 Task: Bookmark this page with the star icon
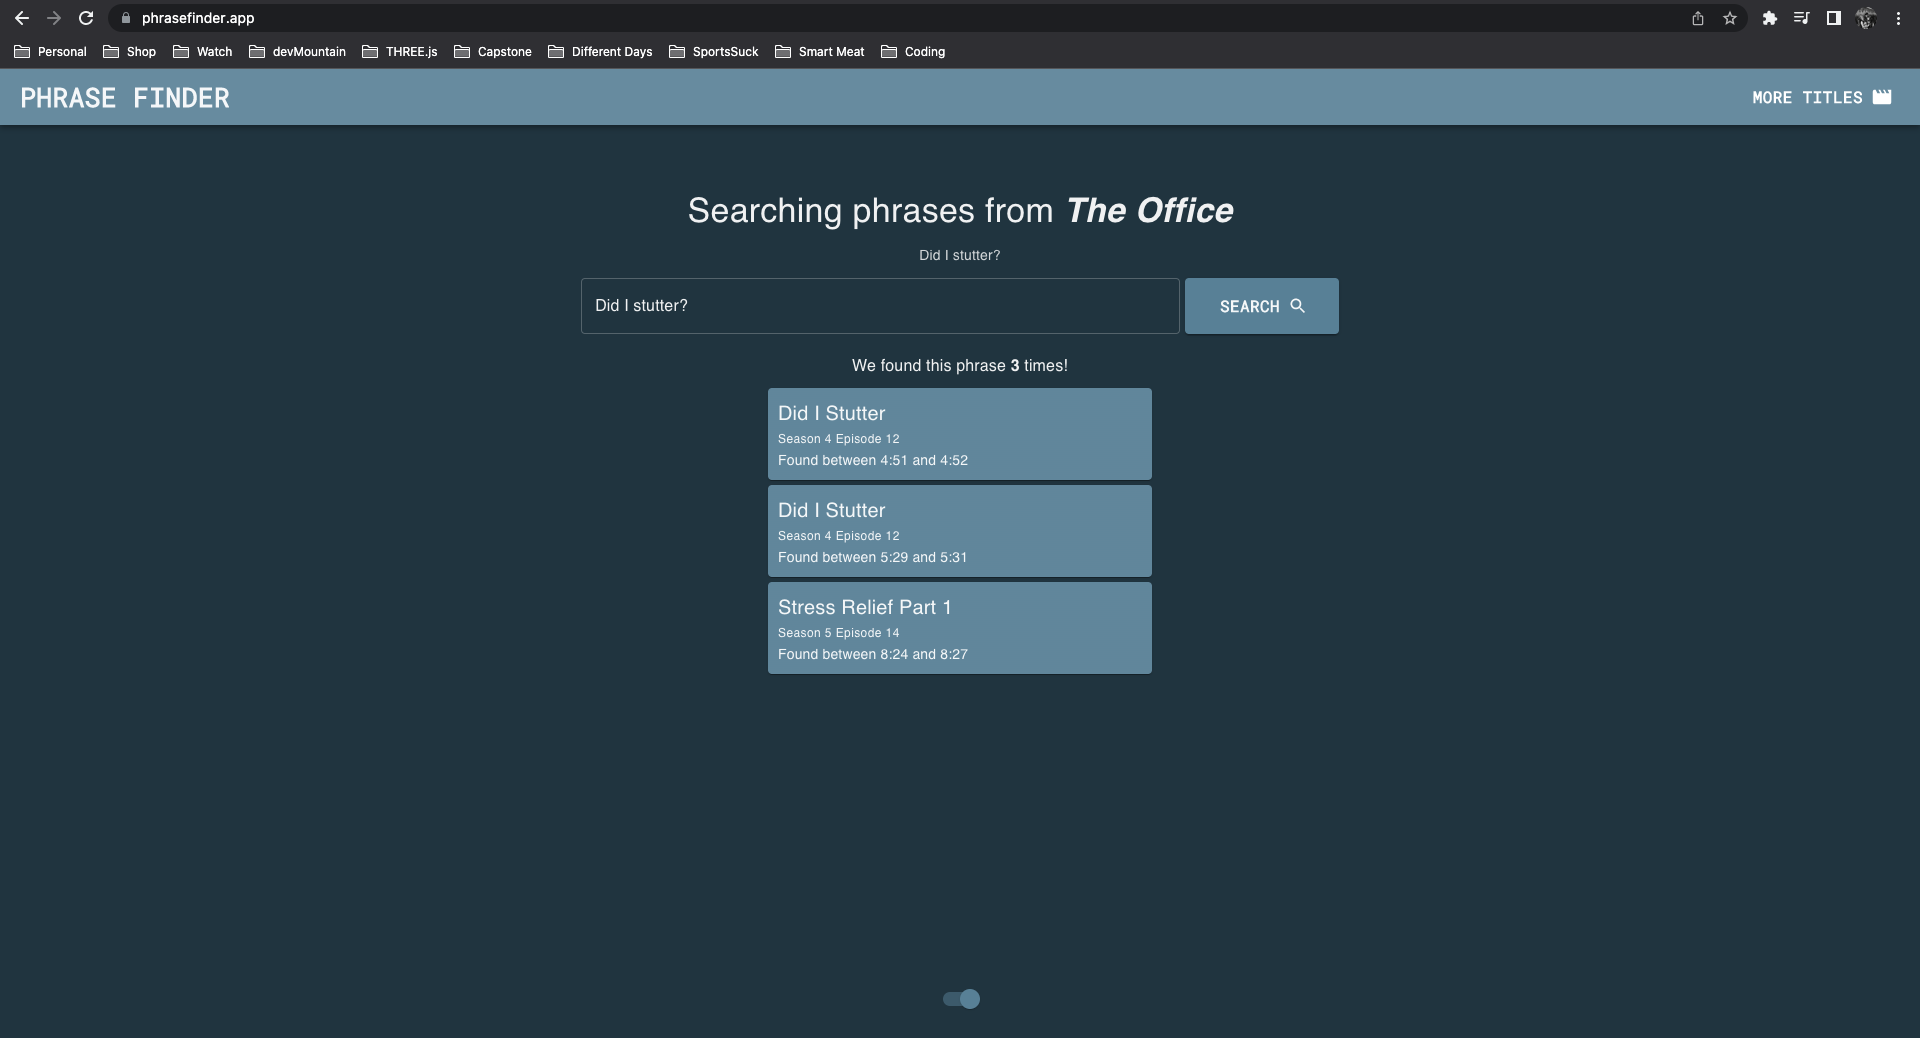1729,18
